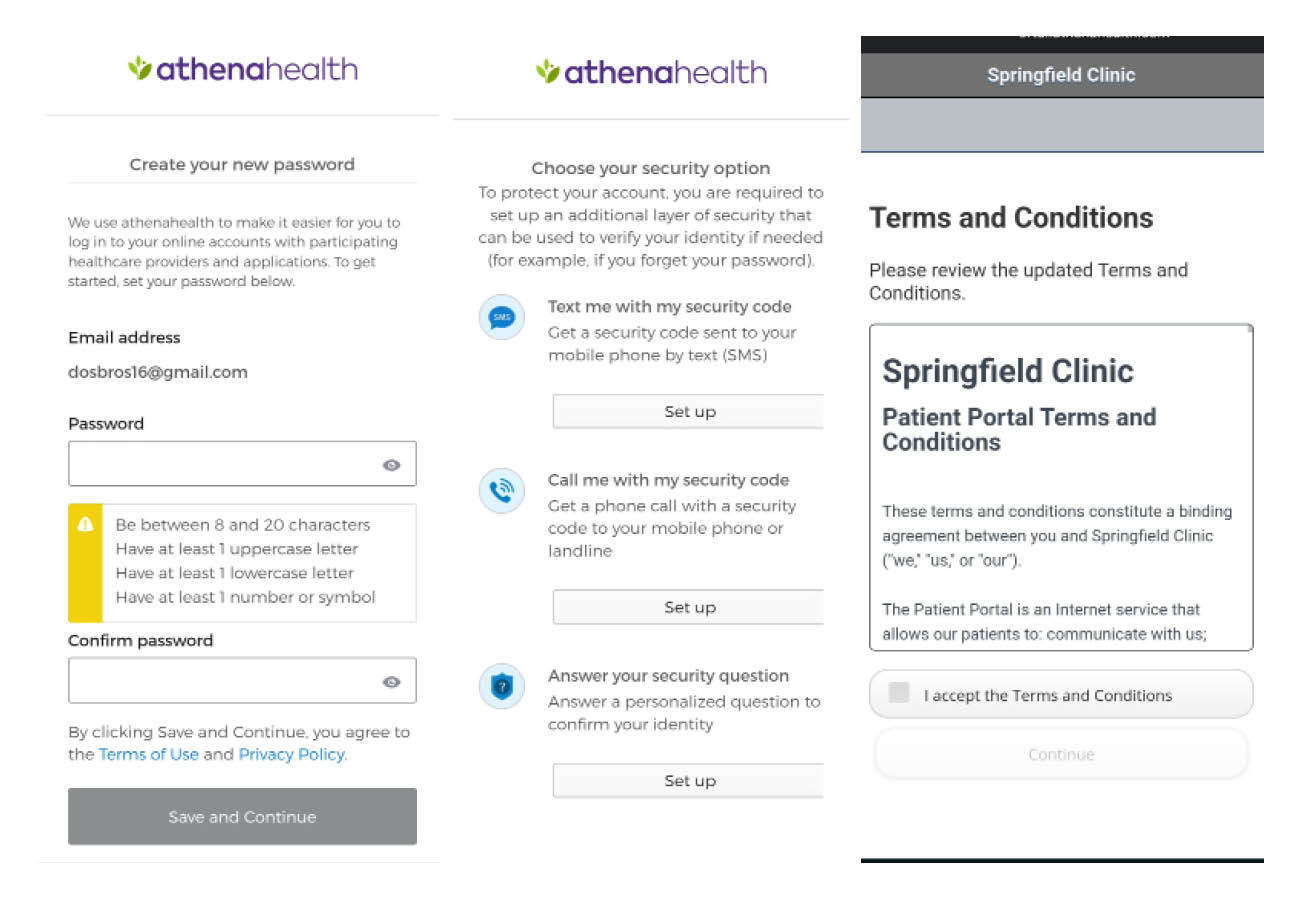This screenshot has width=1300, height=900.
Task: Click Set up for phone call verification
Action: [x=689, y=607]
